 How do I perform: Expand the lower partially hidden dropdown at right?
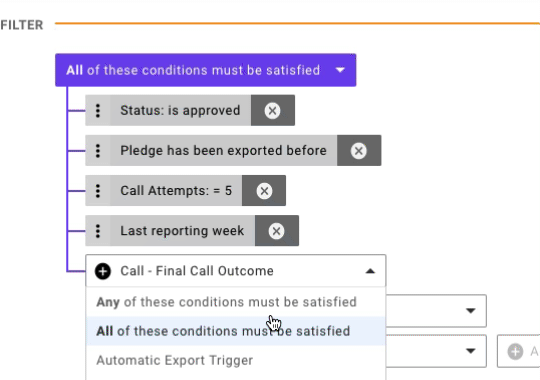(470, 351)
